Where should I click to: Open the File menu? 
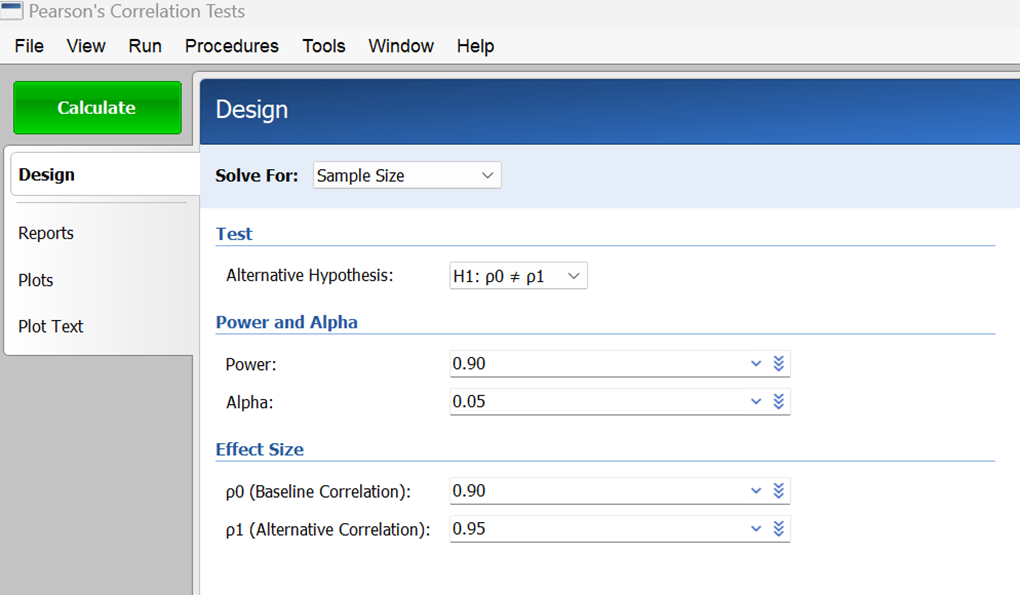tap(29, 46)
